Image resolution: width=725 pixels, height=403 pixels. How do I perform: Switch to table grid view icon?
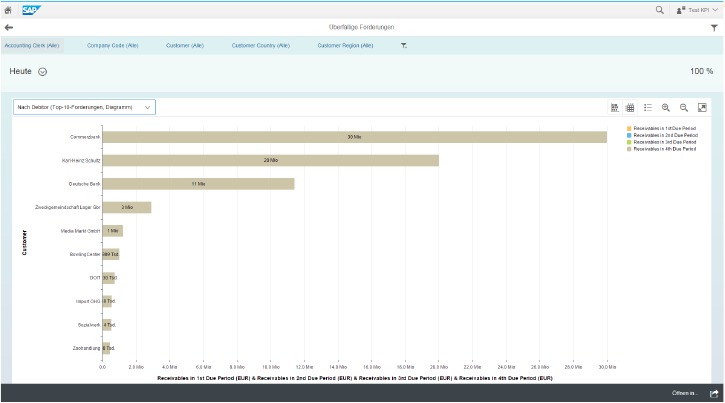coord(631,107)
